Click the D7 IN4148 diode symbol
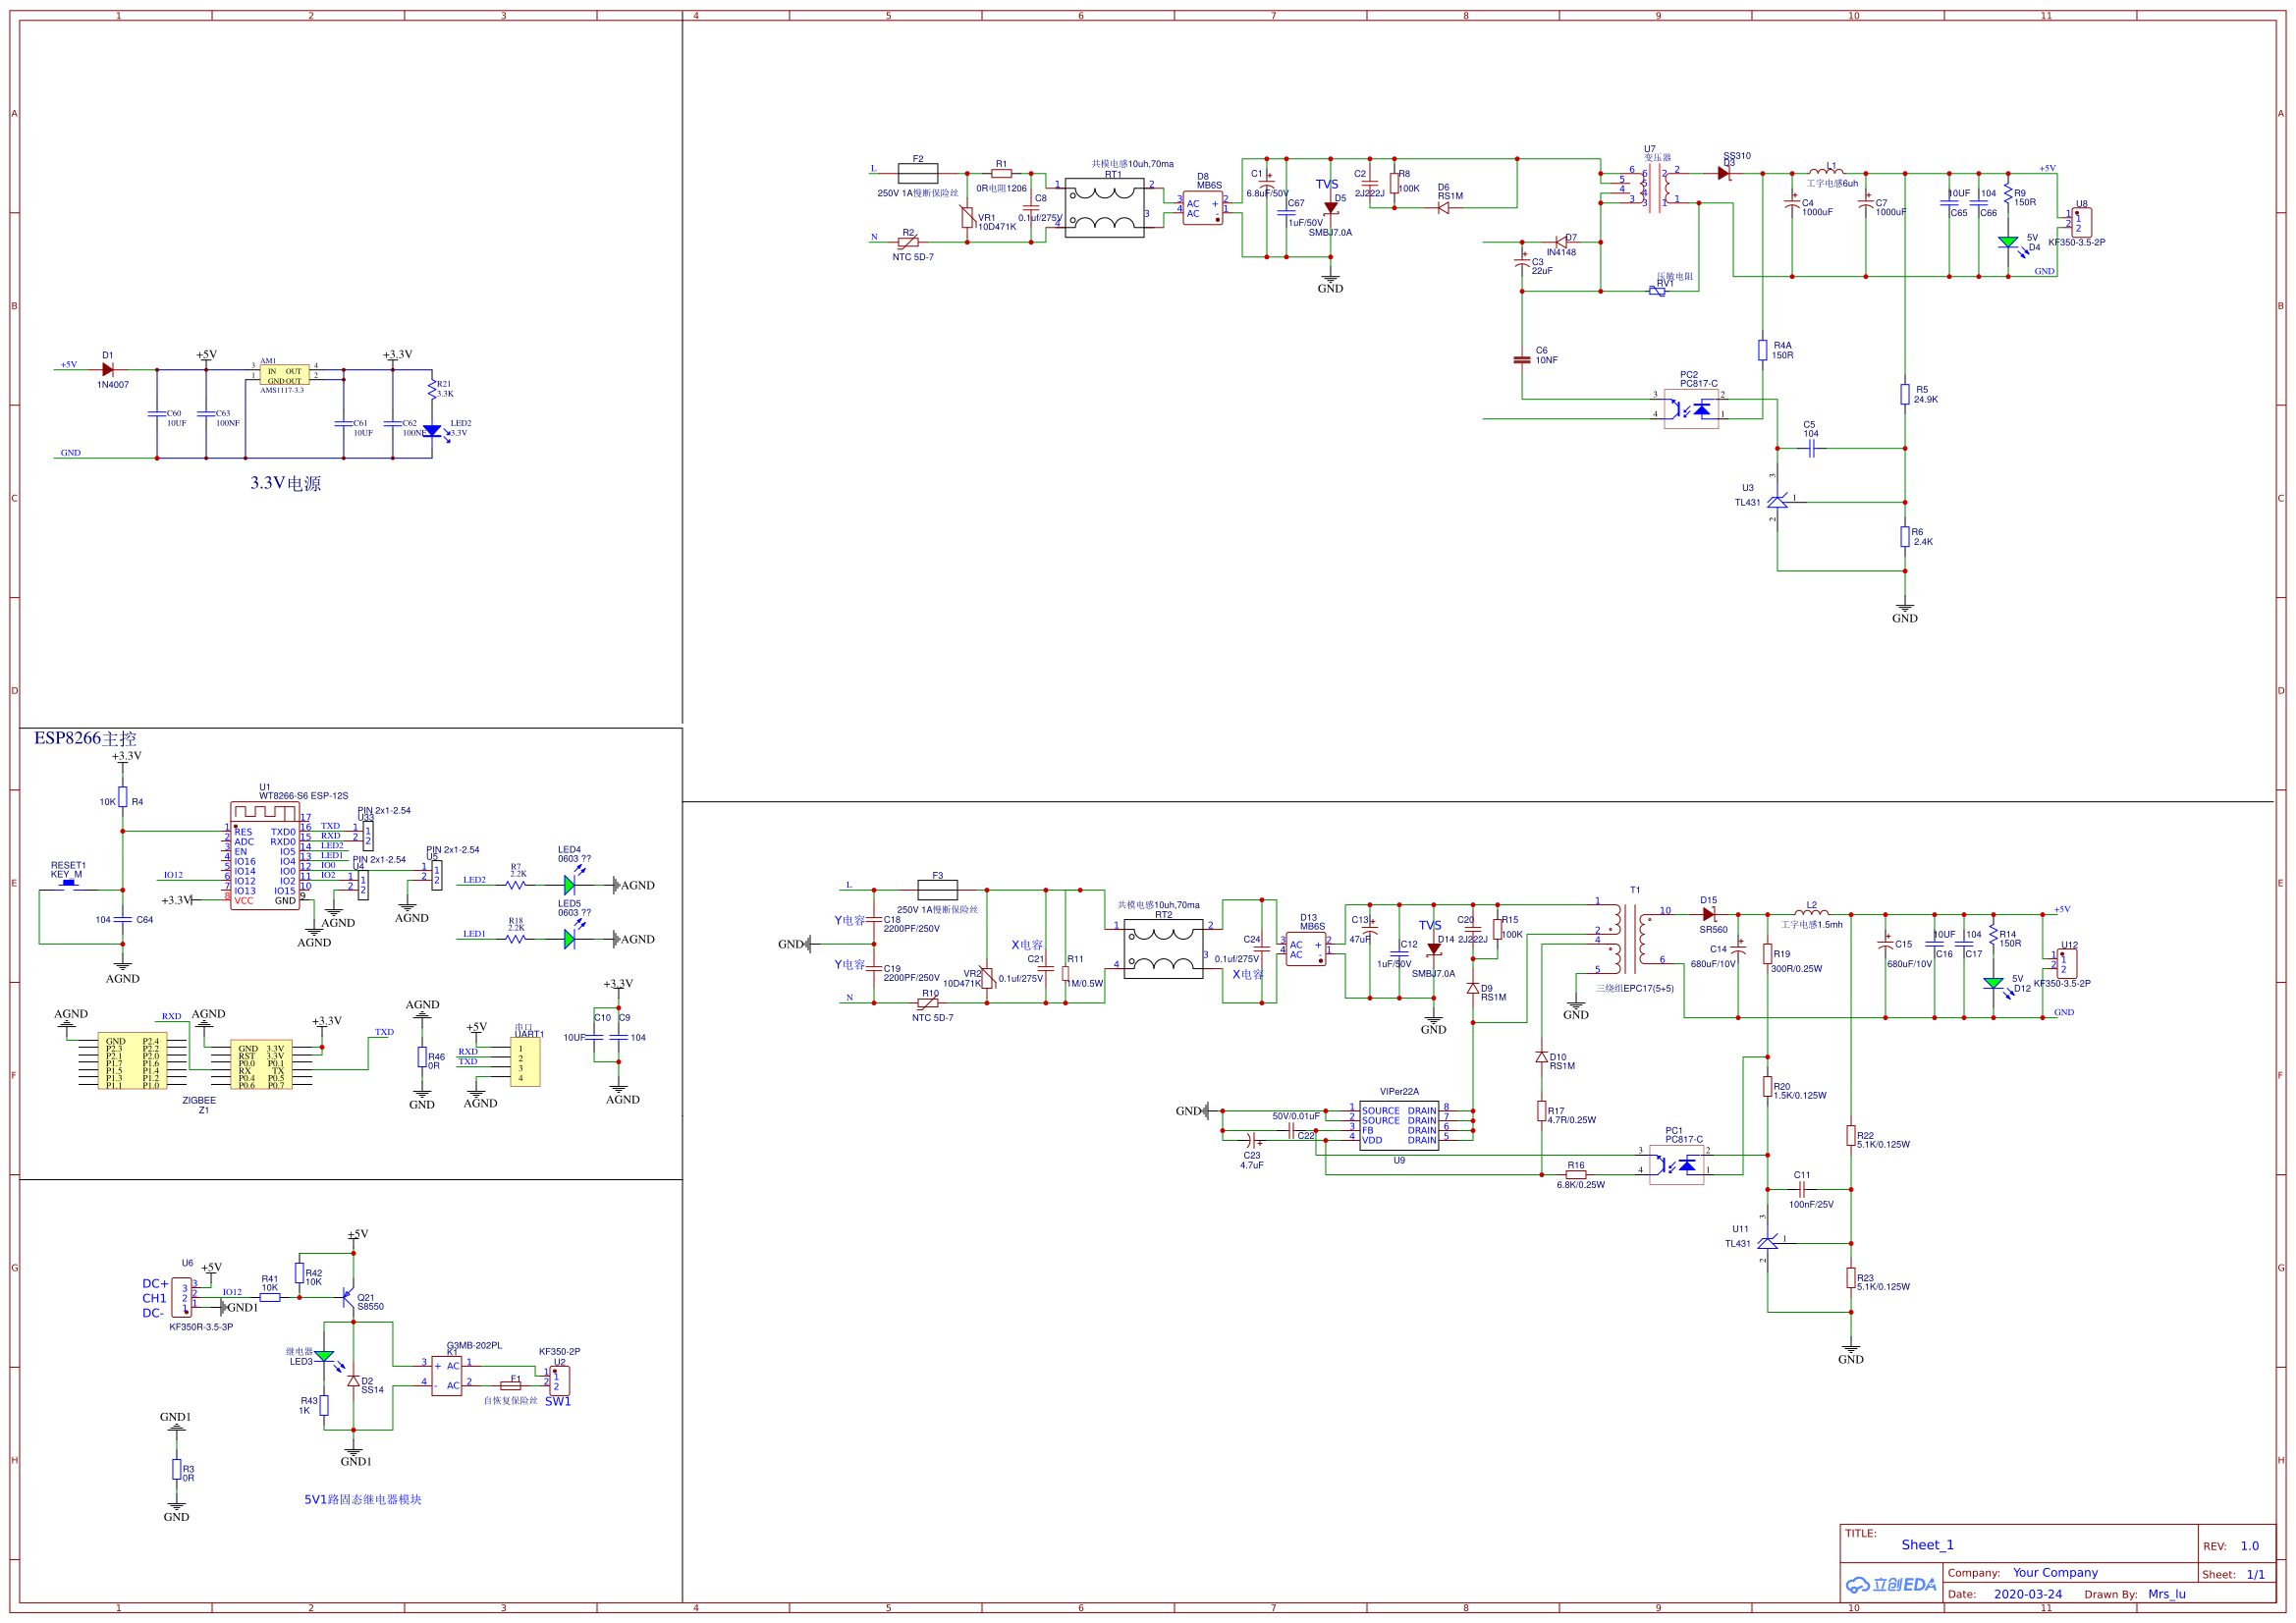The image size is (2296, 1623). coord(1561,242)
